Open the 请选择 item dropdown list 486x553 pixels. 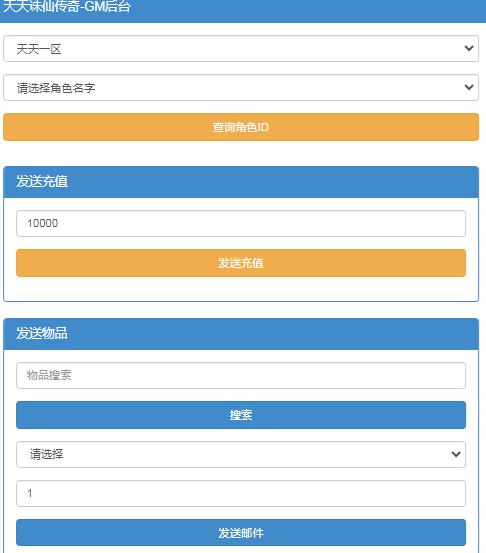(x=241, y=454)
